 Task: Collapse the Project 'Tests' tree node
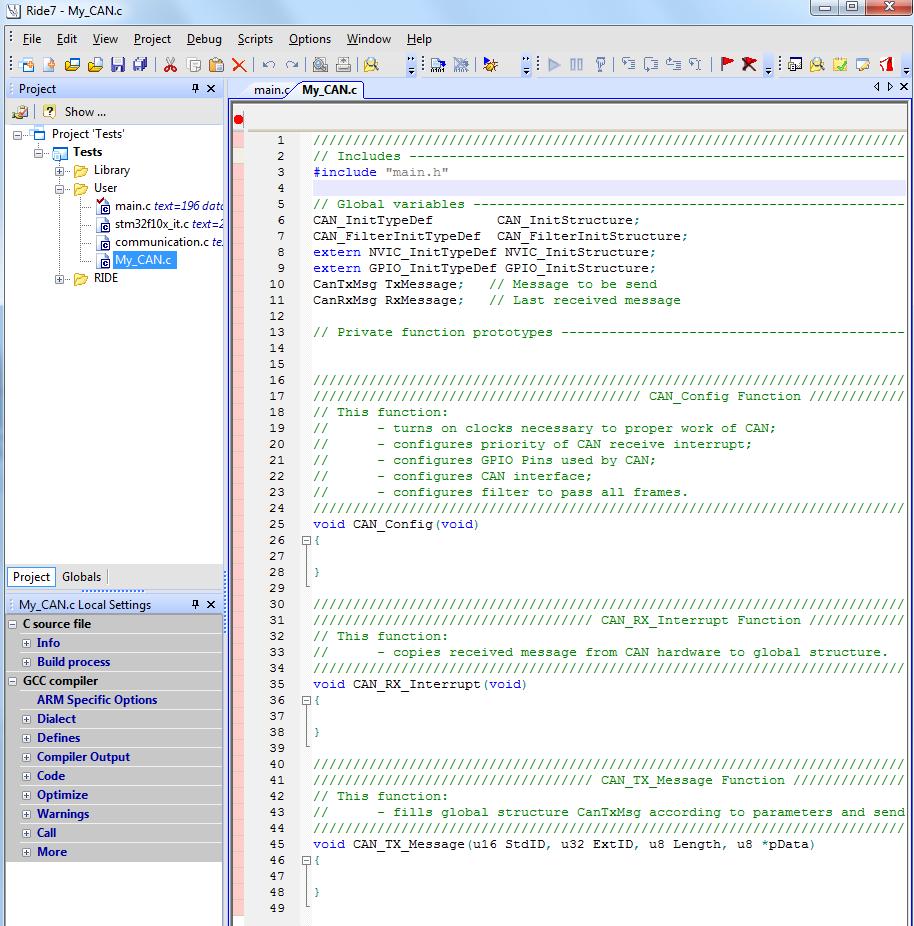(x=18, y=135)
